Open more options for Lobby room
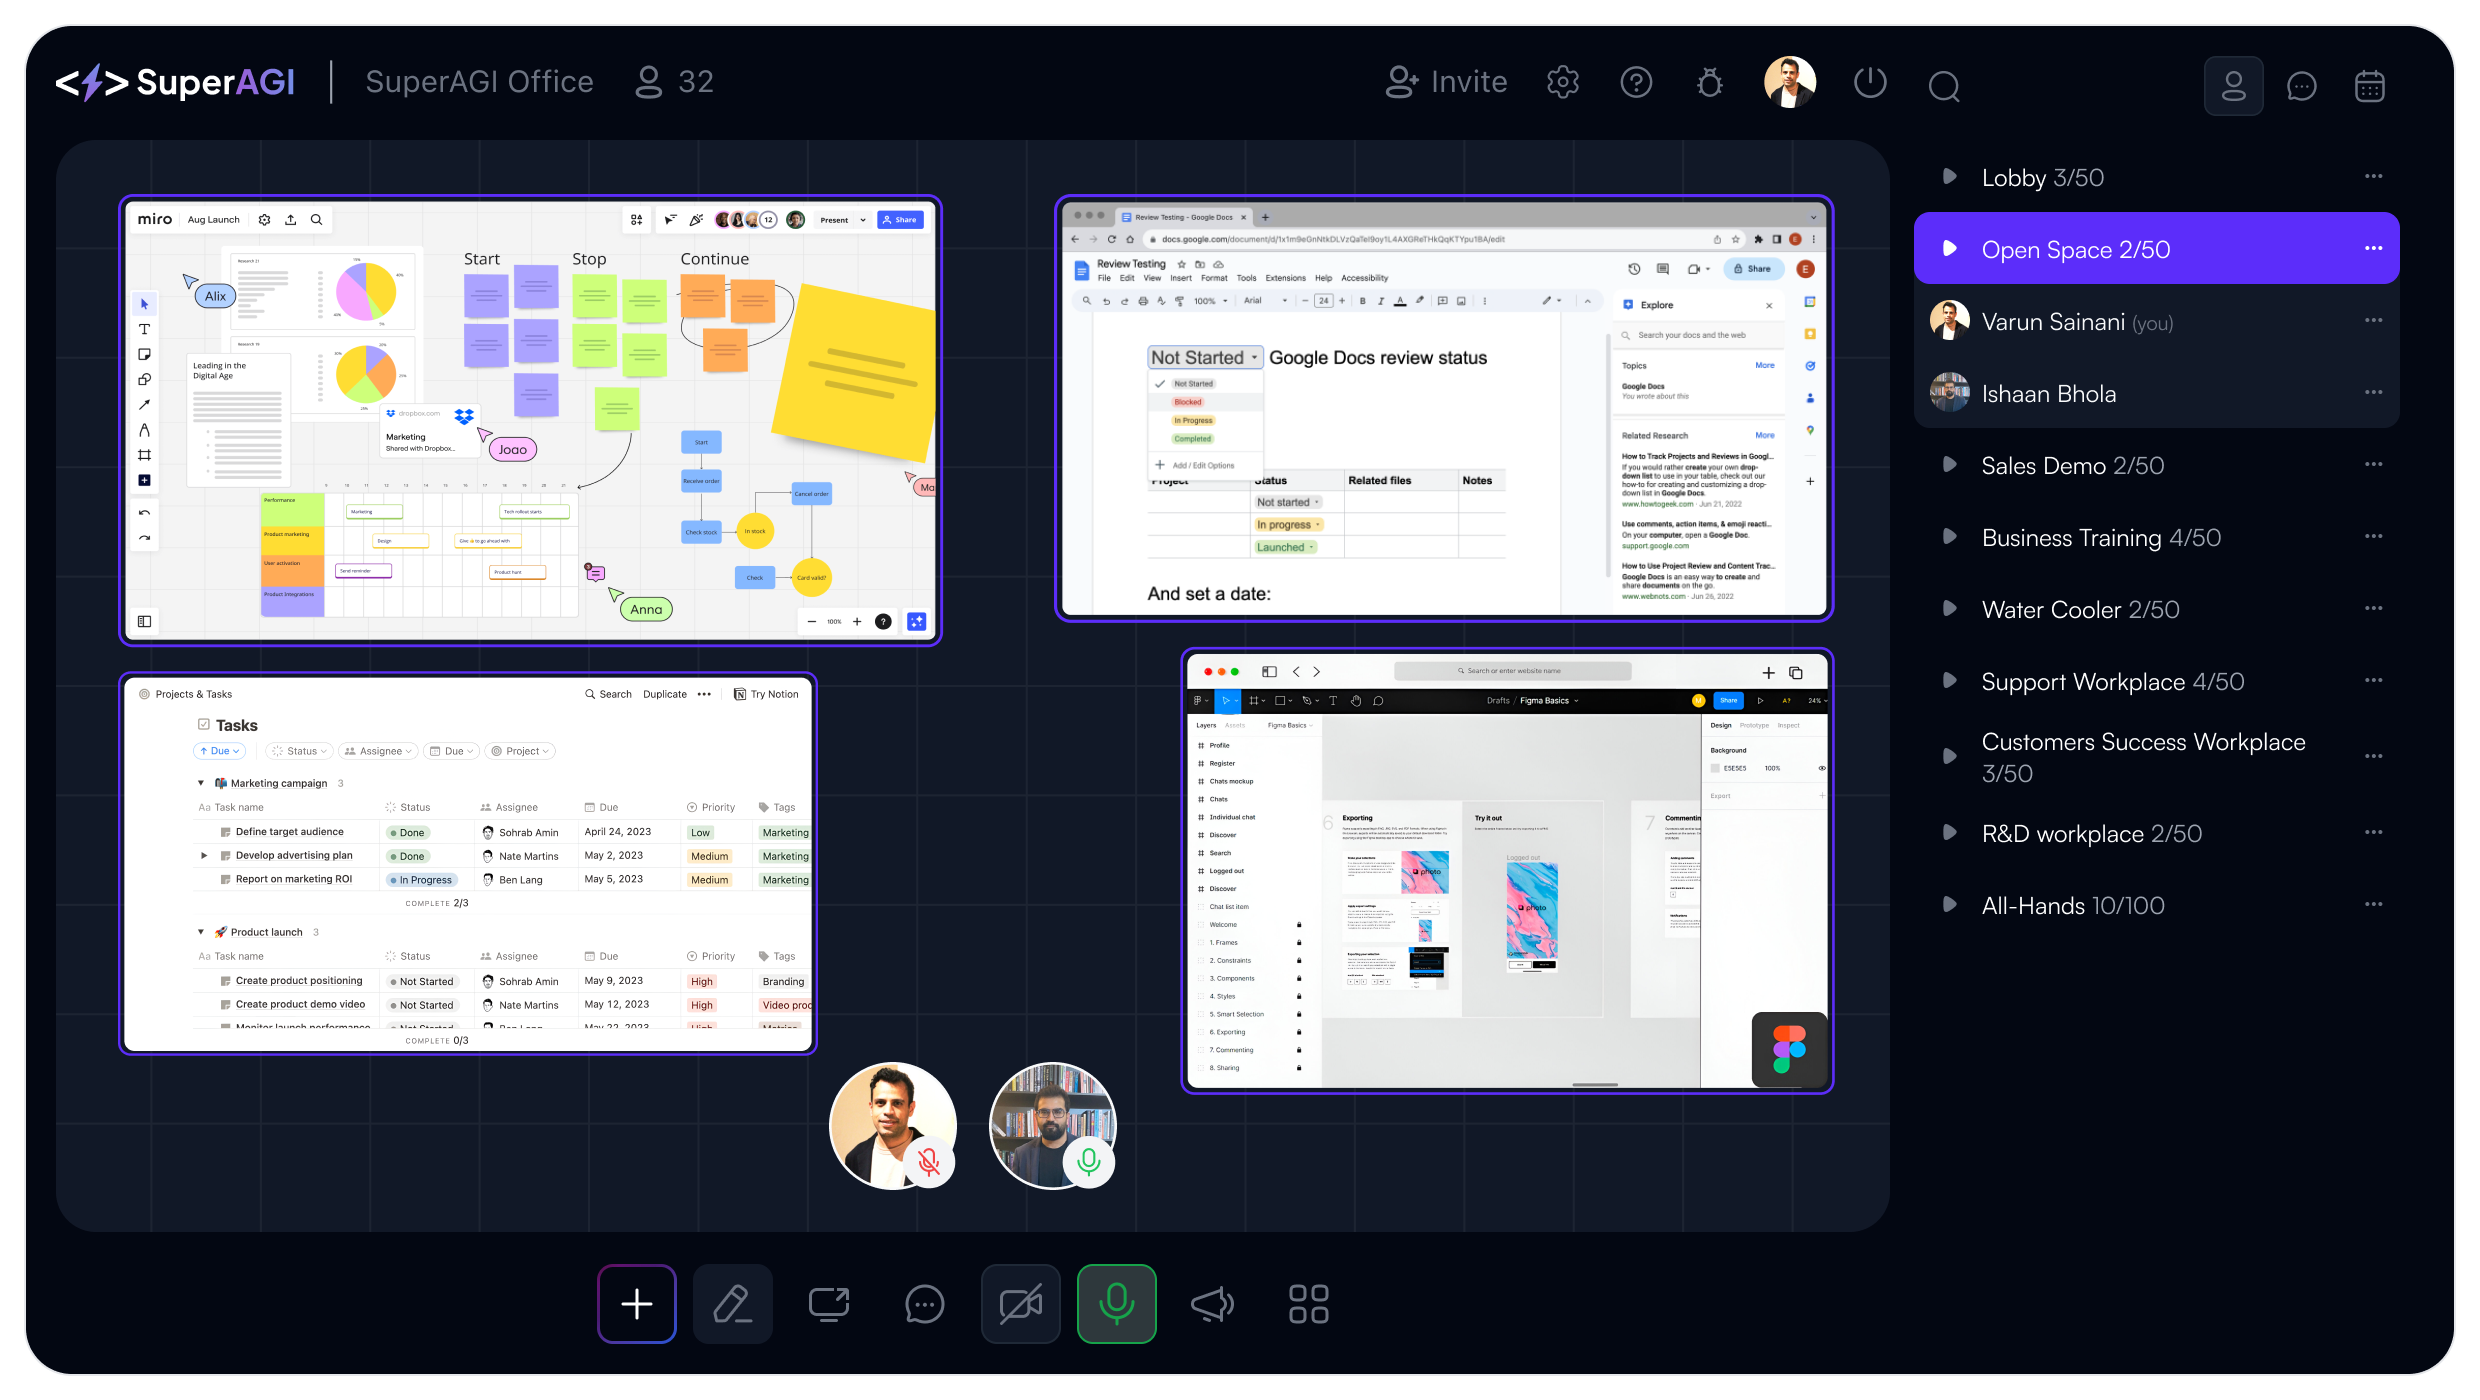This screenshot has height=1400, width=2480. (x=2373, y=177)
